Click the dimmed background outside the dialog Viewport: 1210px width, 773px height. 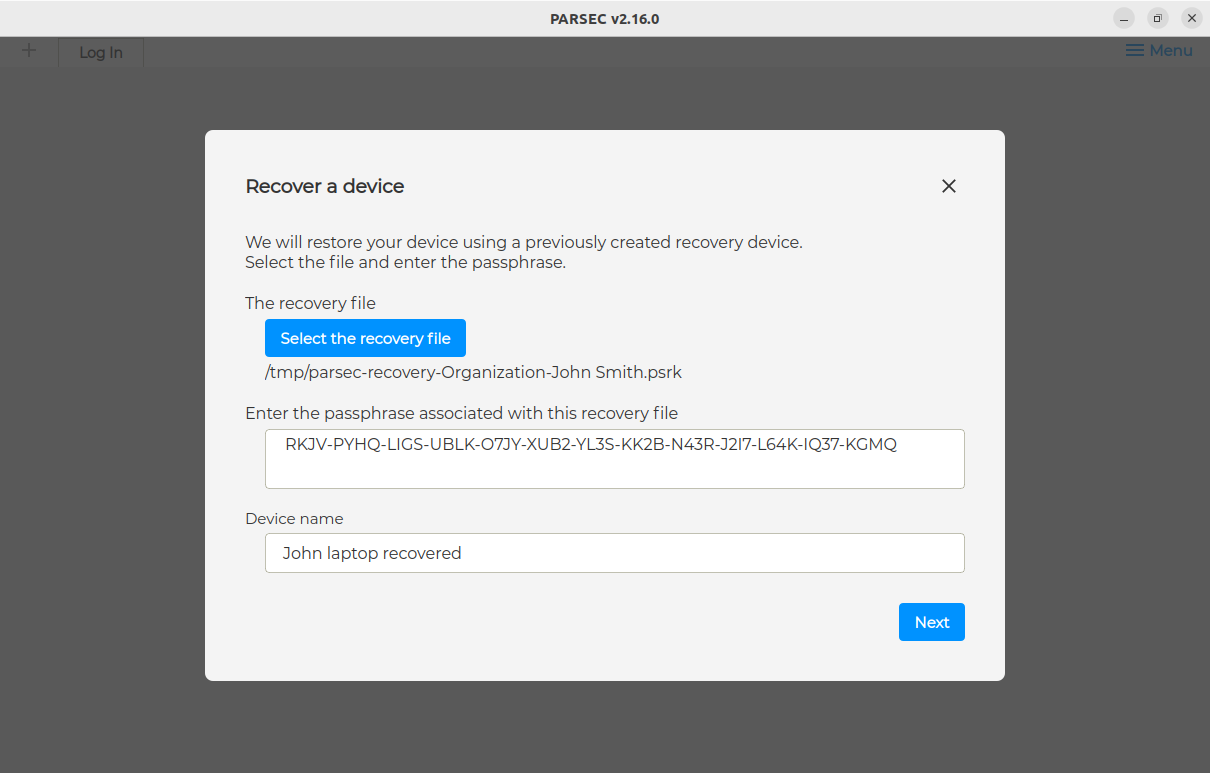tap(100, 400)
